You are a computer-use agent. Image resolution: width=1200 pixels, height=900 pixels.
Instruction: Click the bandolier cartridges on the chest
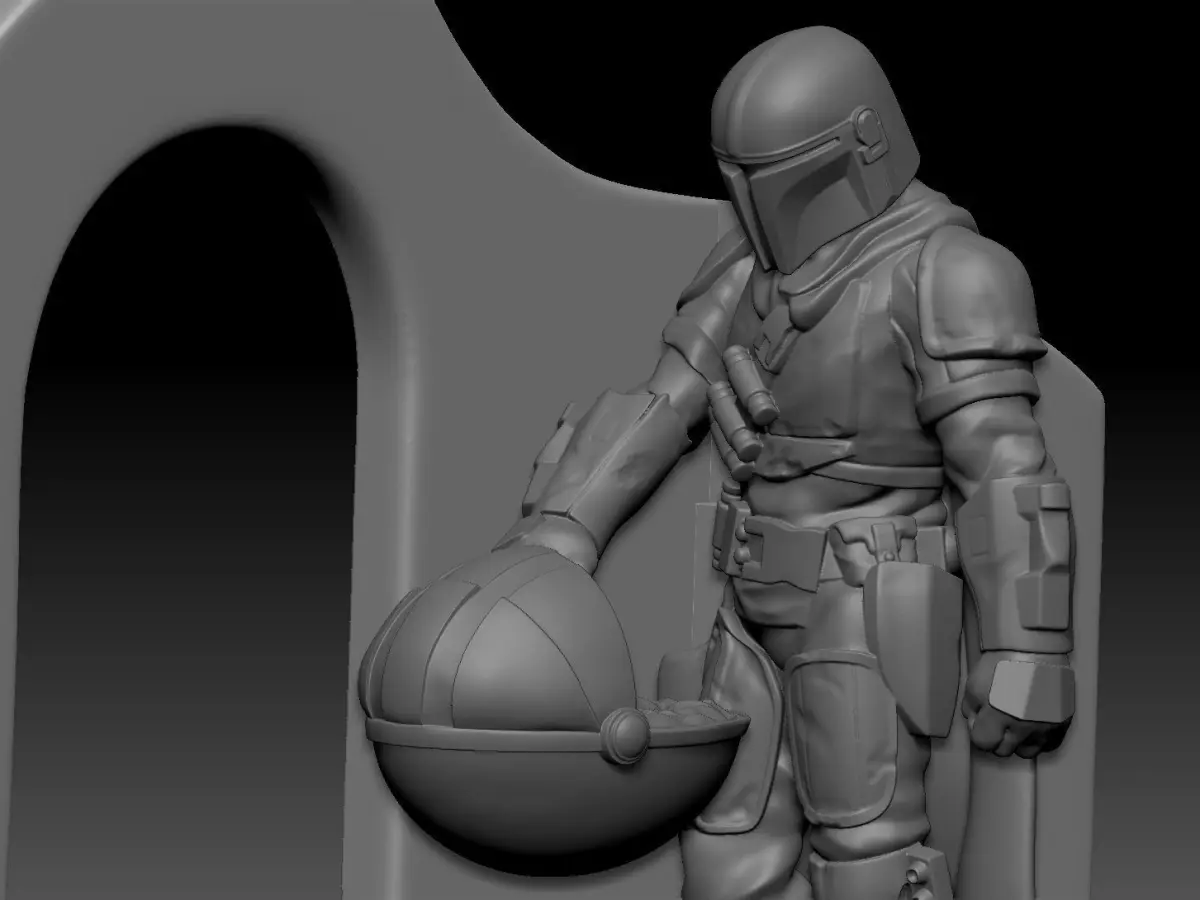tap(742, 410)
